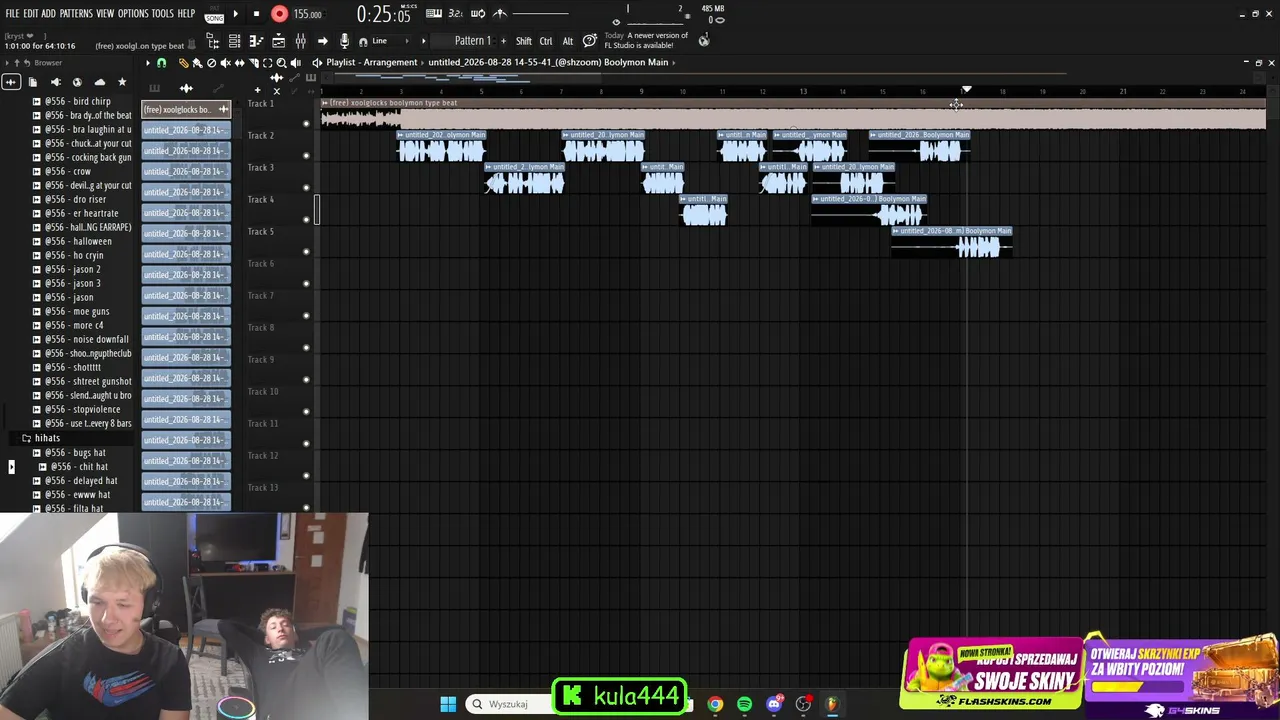Click the hint bar chat icon
Screen dimensions: 1280x720
pyautogui.click(x=590, y=41)
